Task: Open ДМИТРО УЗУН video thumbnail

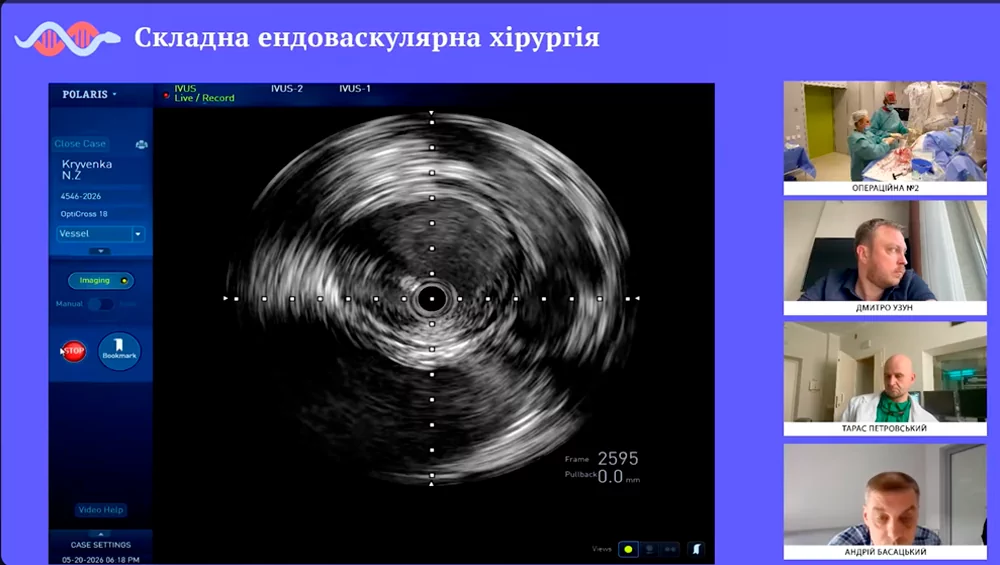Action: (x=885, y=258)
